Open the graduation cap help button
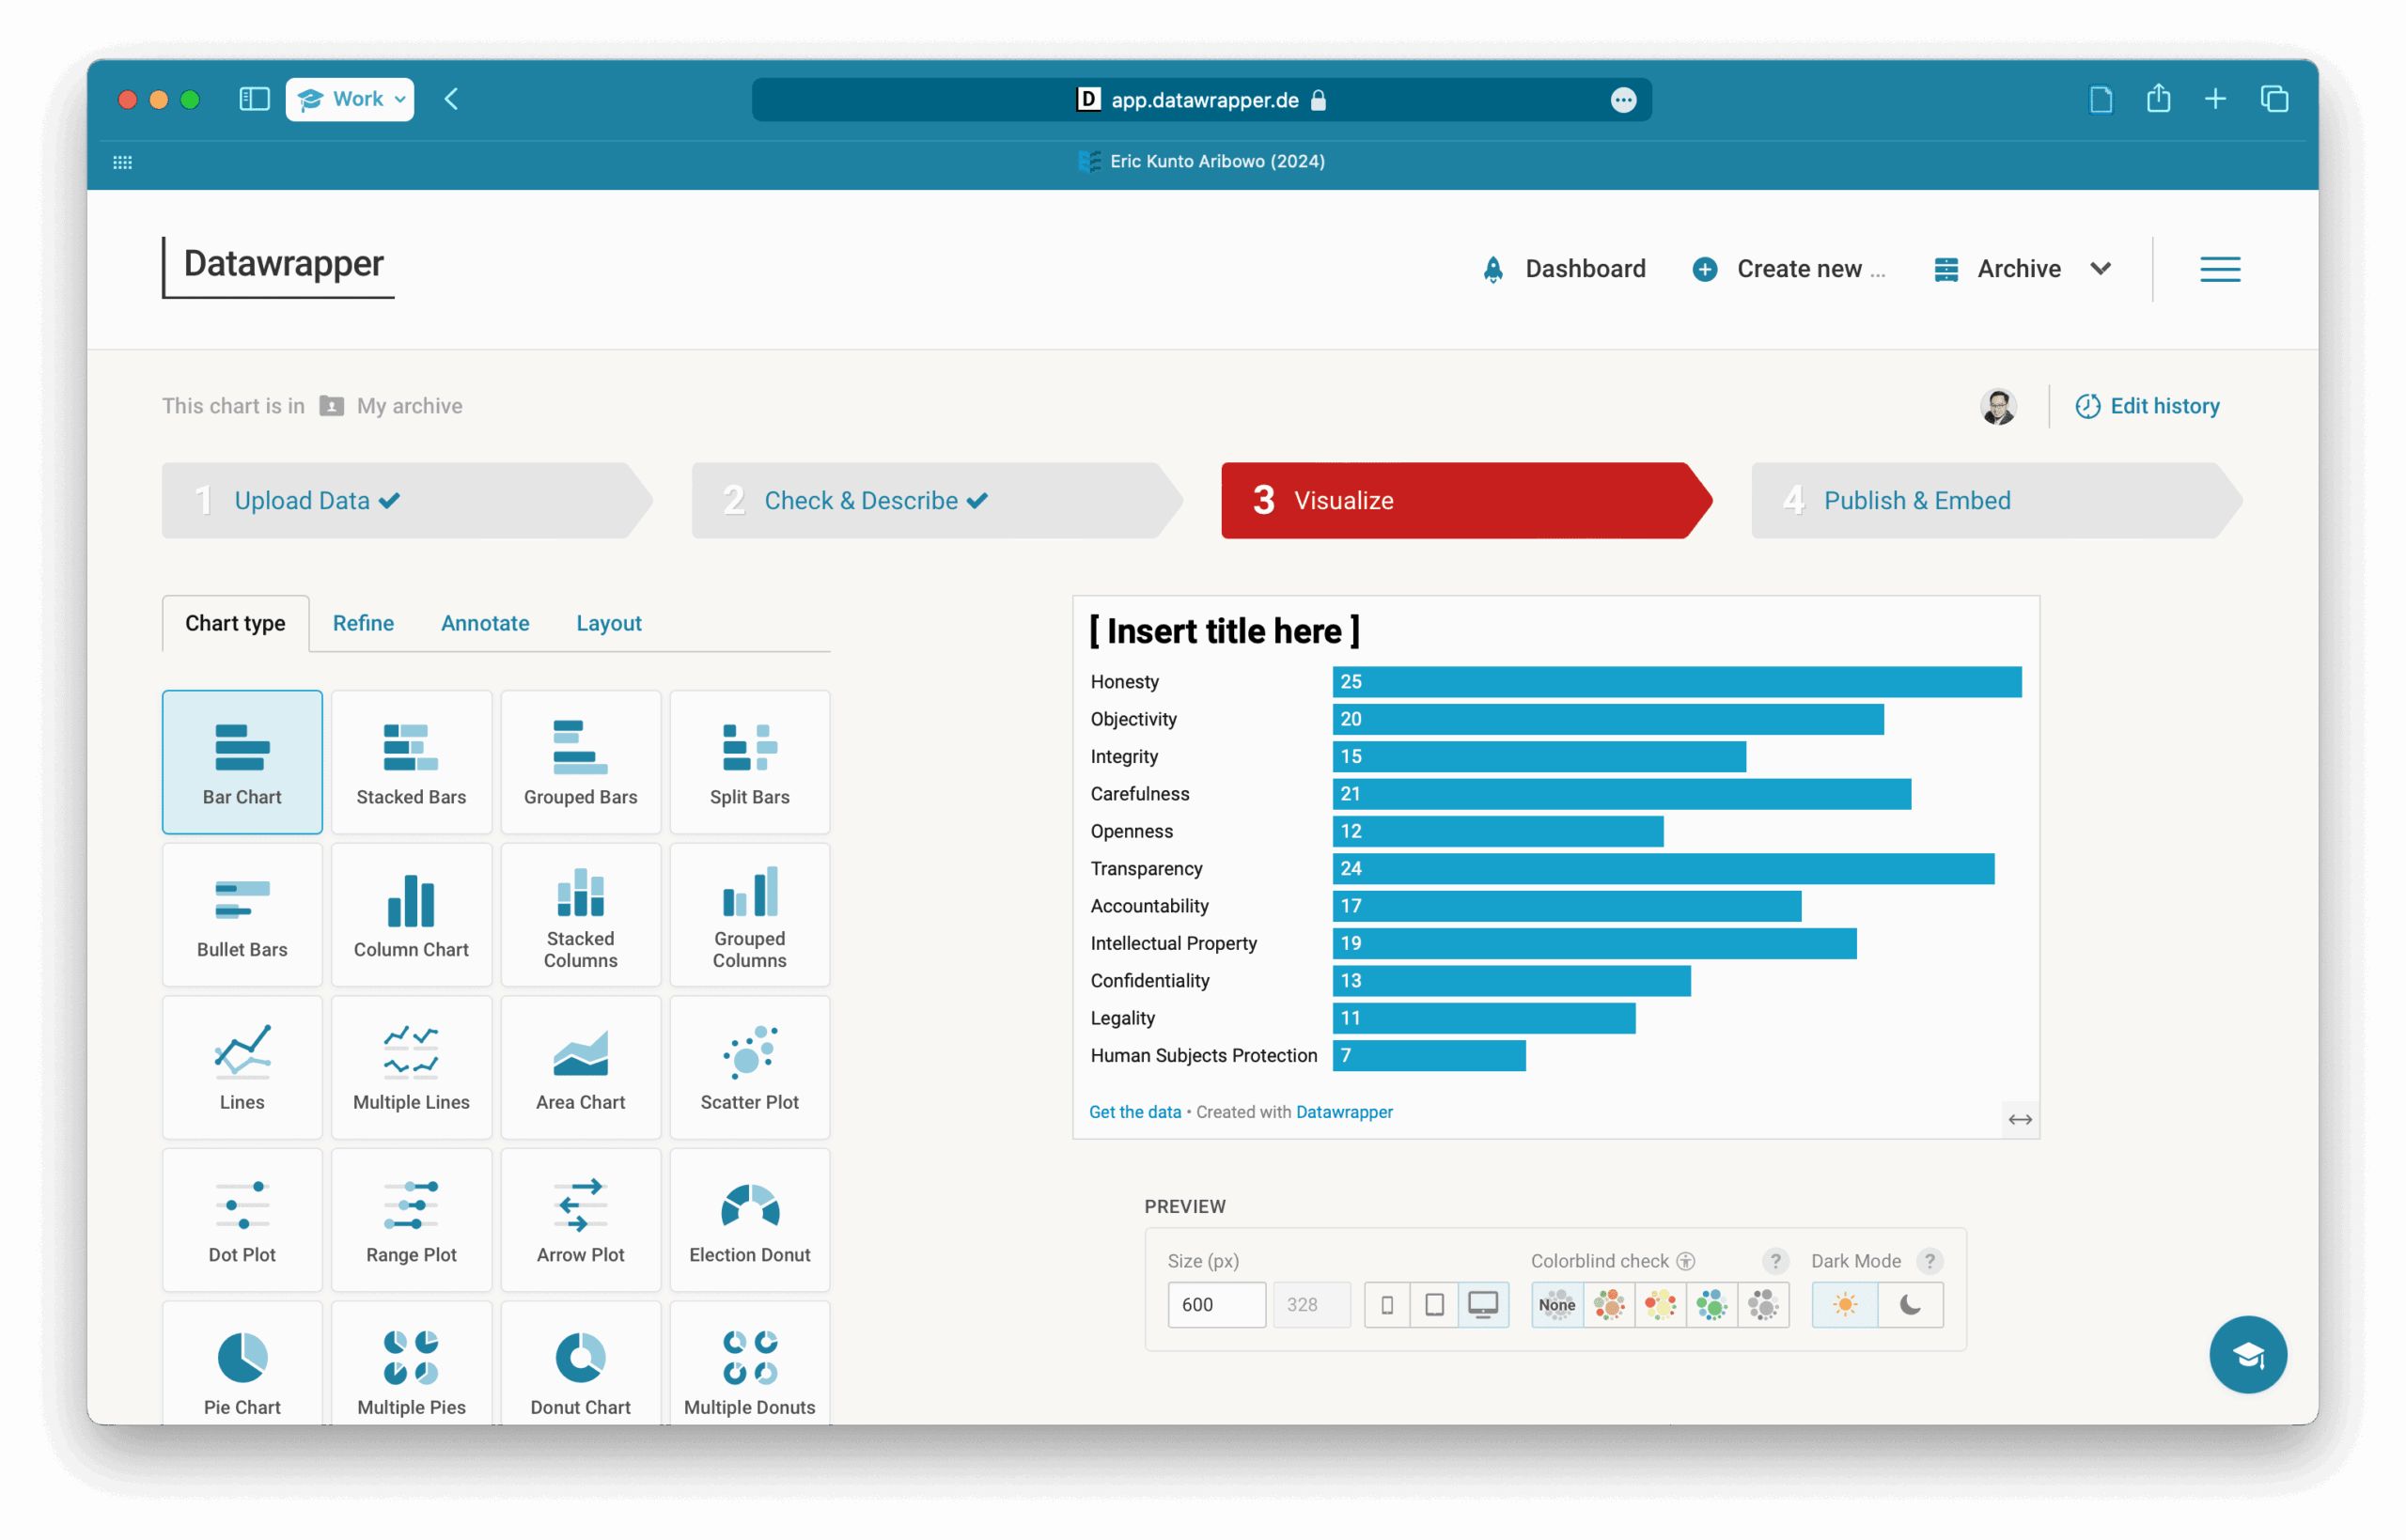The width and height of the screenshot is (2406, 1540). (x=2247, y=1354)
